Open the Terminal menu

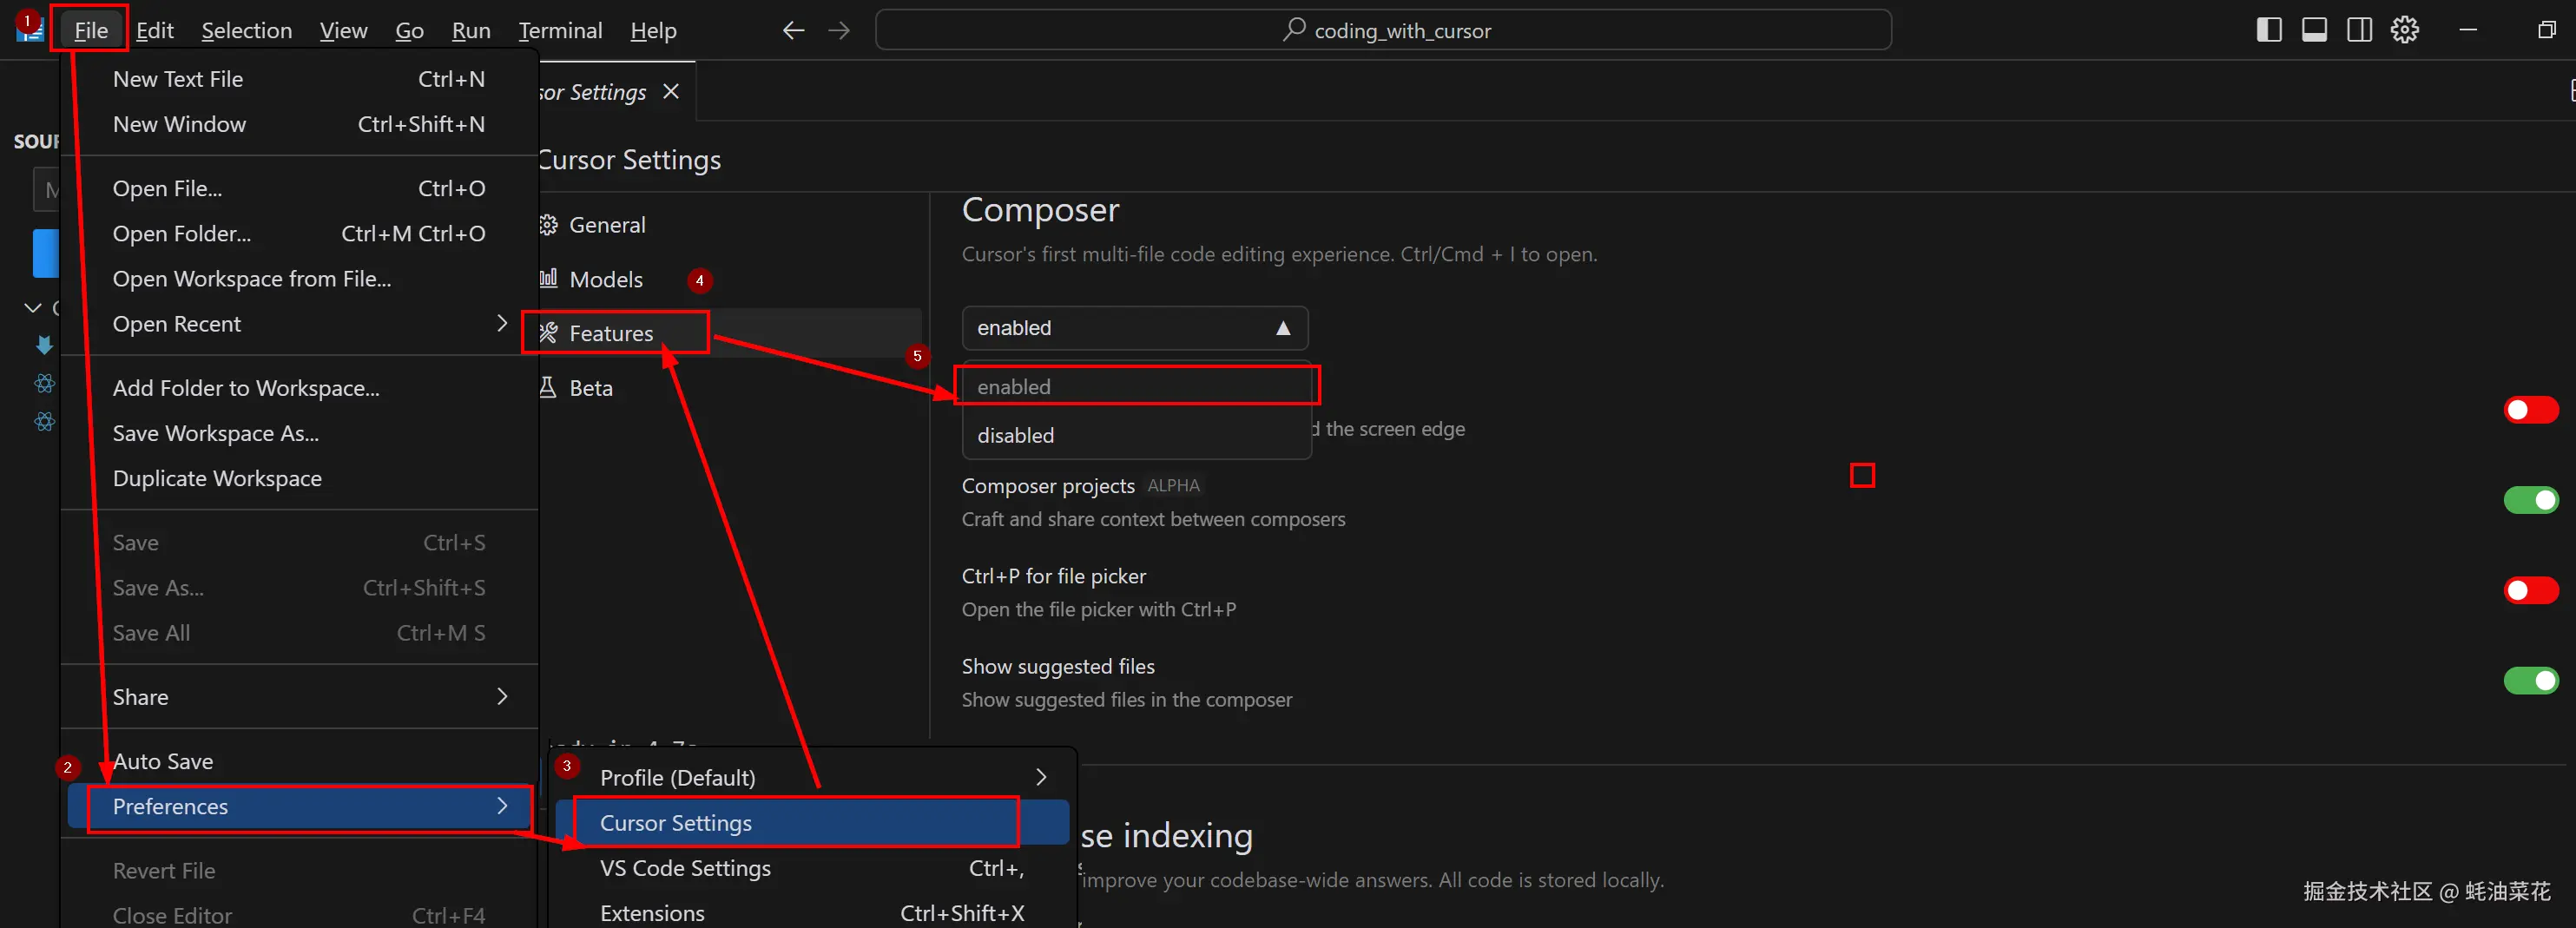(559, 30)
